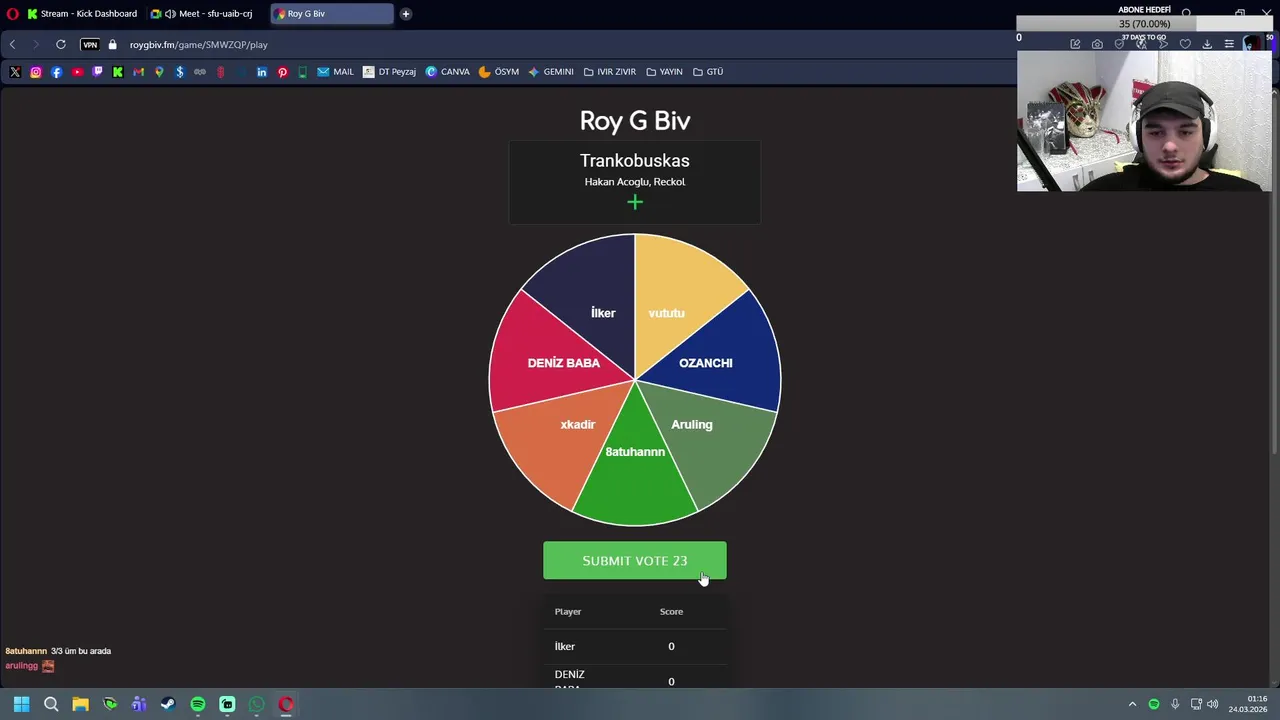
Task: Open the CANVA bookmark
Action: click(x=447, y=72)
